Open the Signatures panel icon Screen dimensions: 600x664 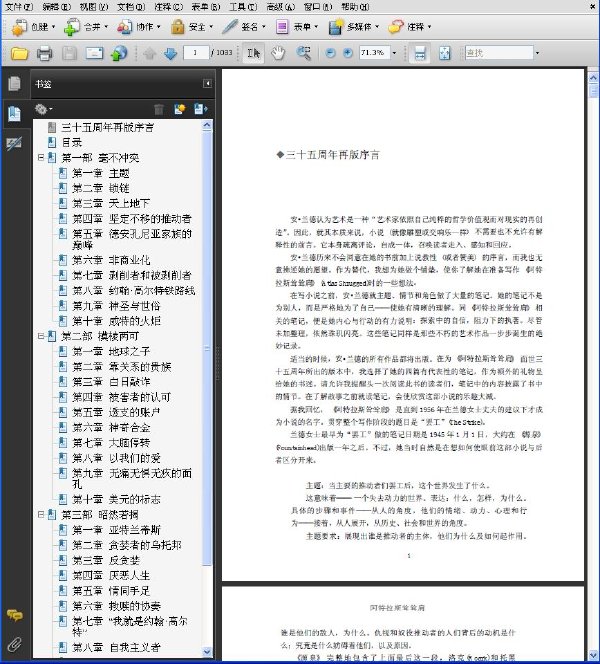tap(14, 144)
